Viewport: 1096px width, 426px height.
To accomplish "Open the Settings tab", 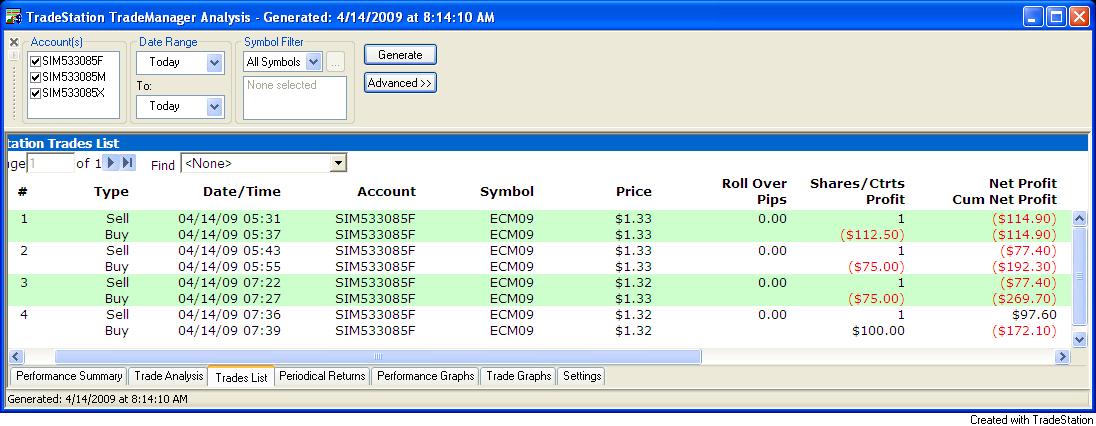I will [582, 376].
